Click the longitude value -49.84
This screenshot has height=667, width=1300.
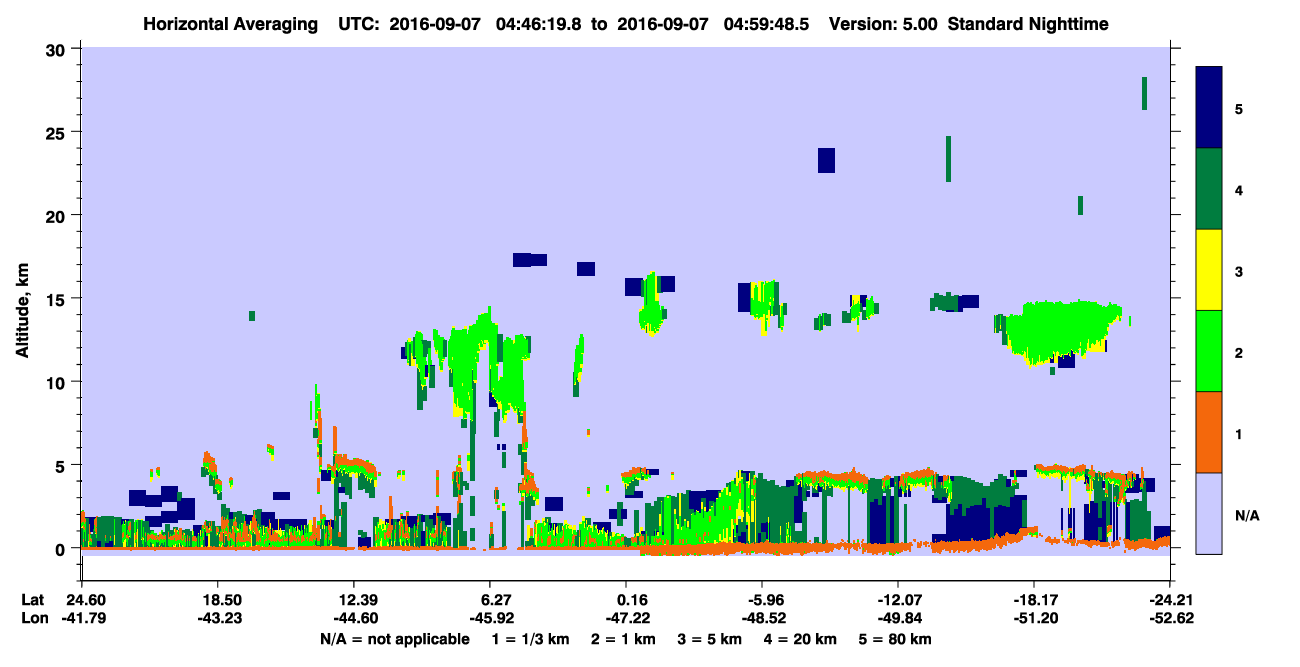tap(898, 618)
